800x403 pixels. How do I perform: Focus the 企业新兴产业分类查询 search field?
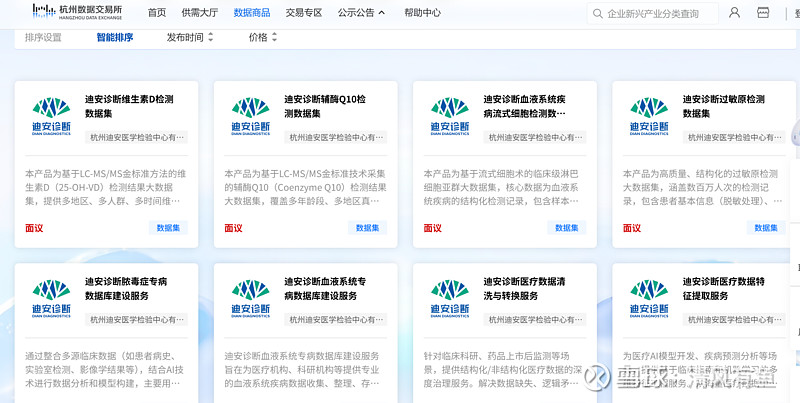[653, 14]
